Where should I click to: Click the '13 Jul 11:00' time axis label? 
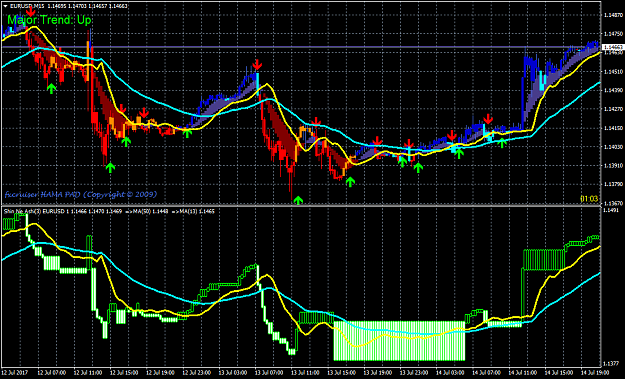click(x=306, y=373)
